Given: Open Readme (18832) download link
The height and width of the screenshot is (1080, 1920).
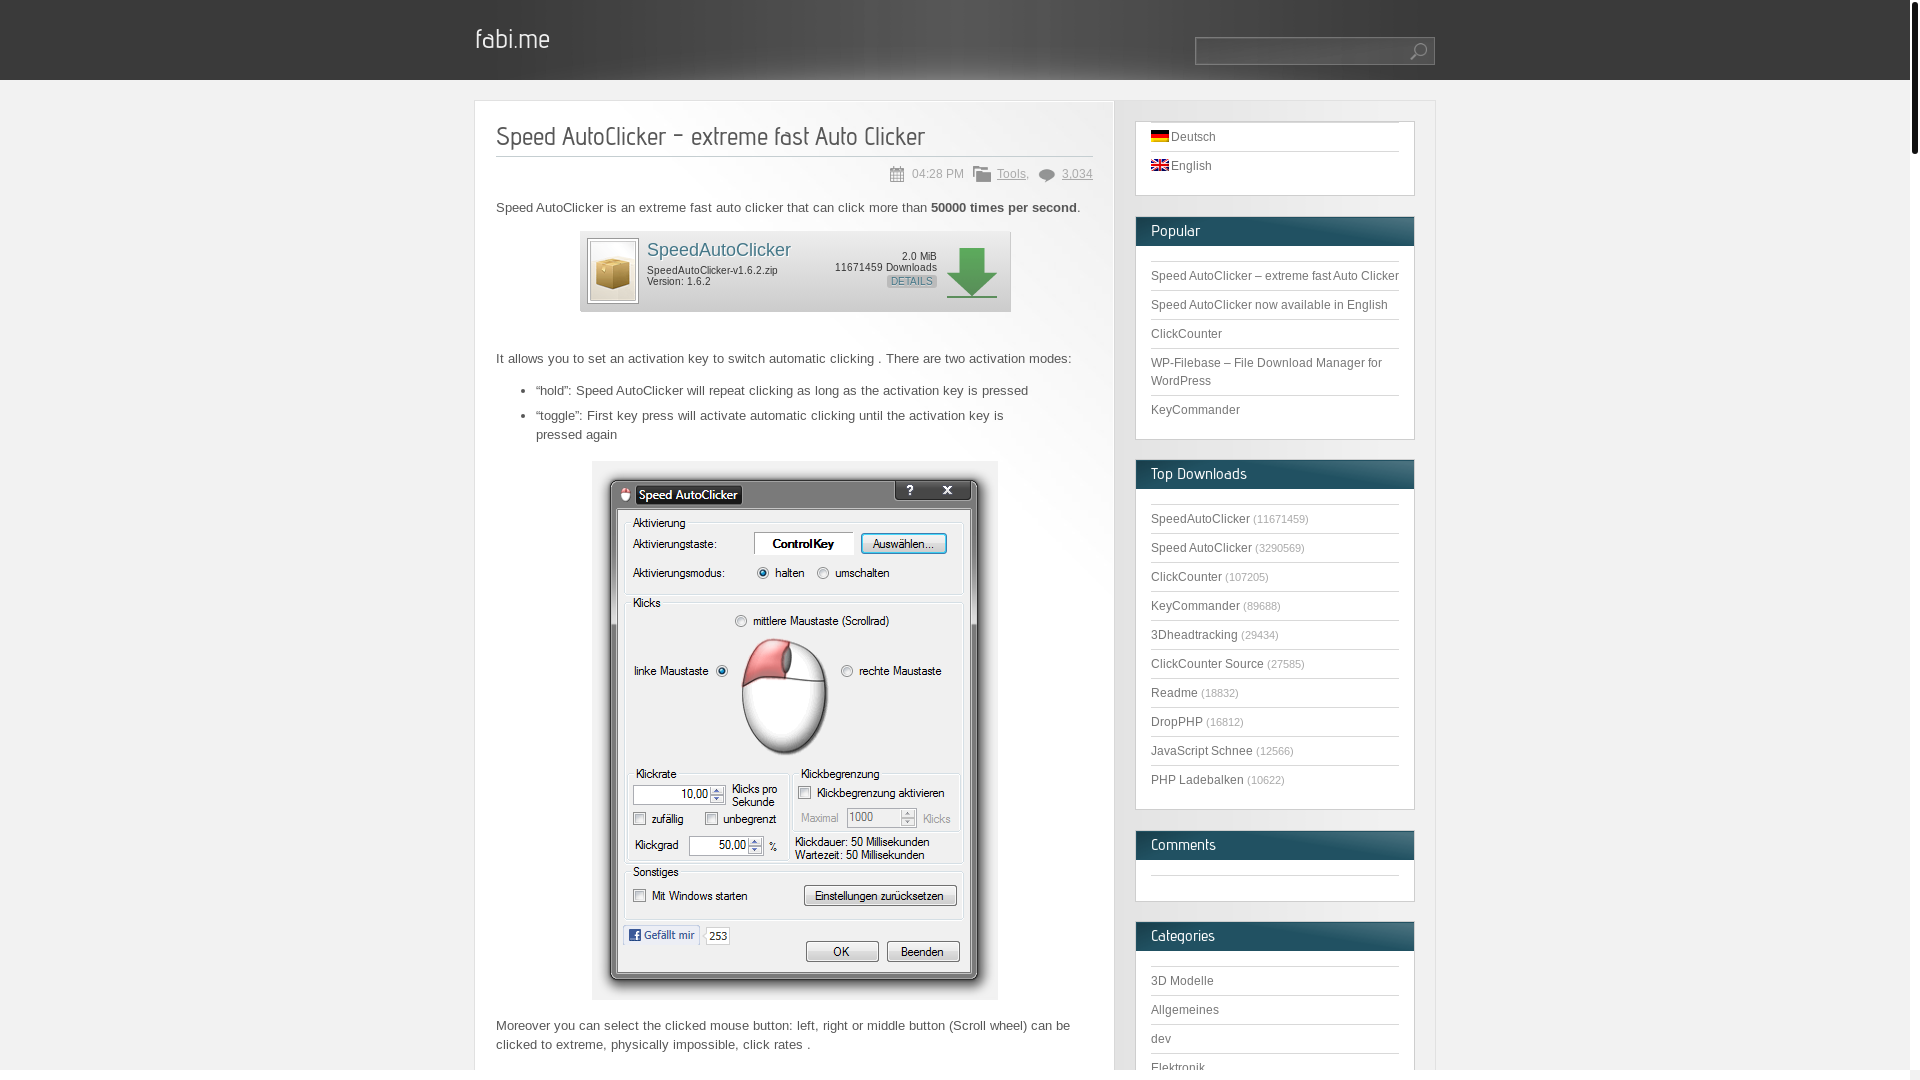Looking at the screenshot, I should pos(1174,693).
